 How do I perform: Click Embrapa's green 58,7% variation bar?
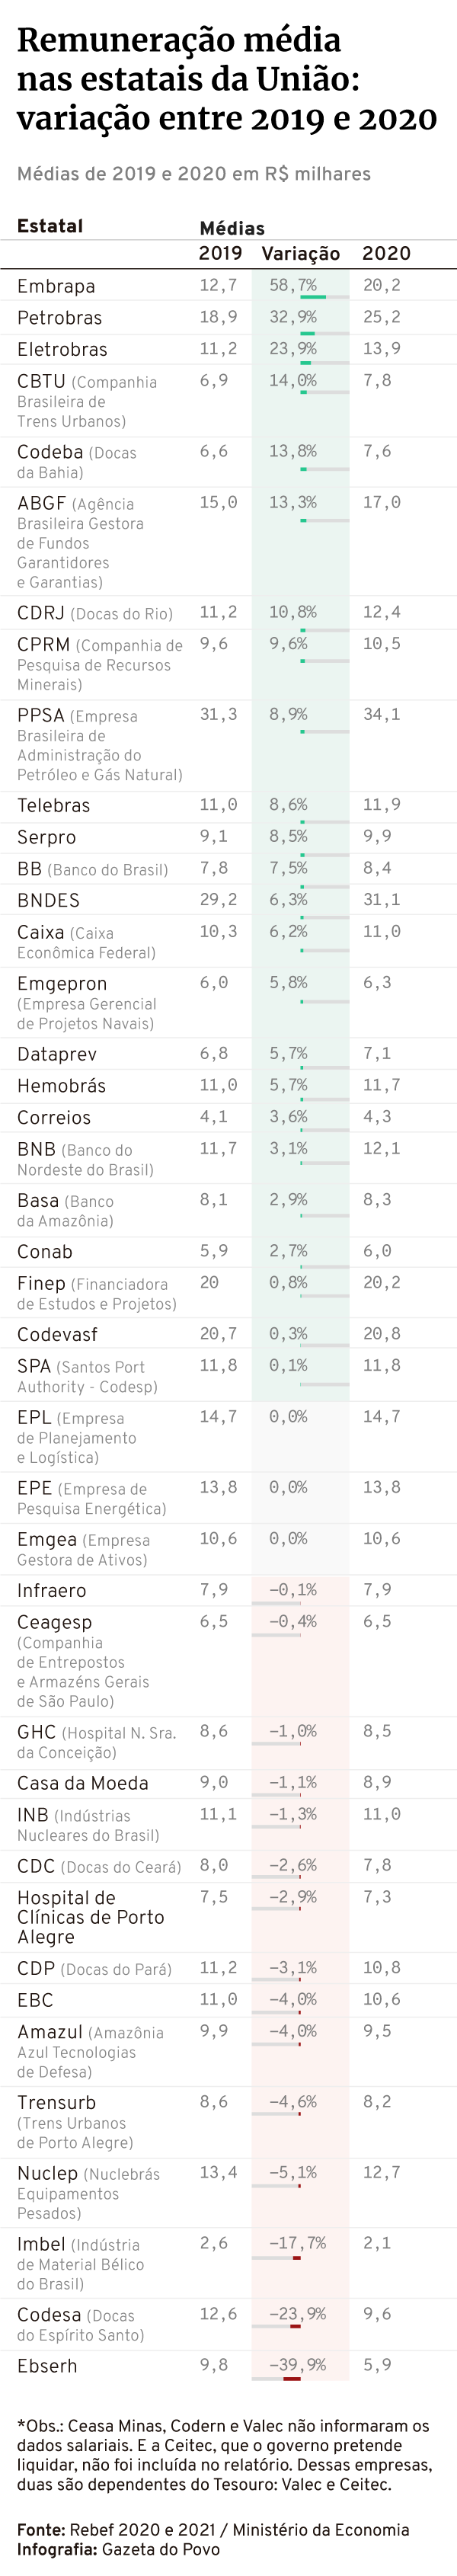point(313,297)
